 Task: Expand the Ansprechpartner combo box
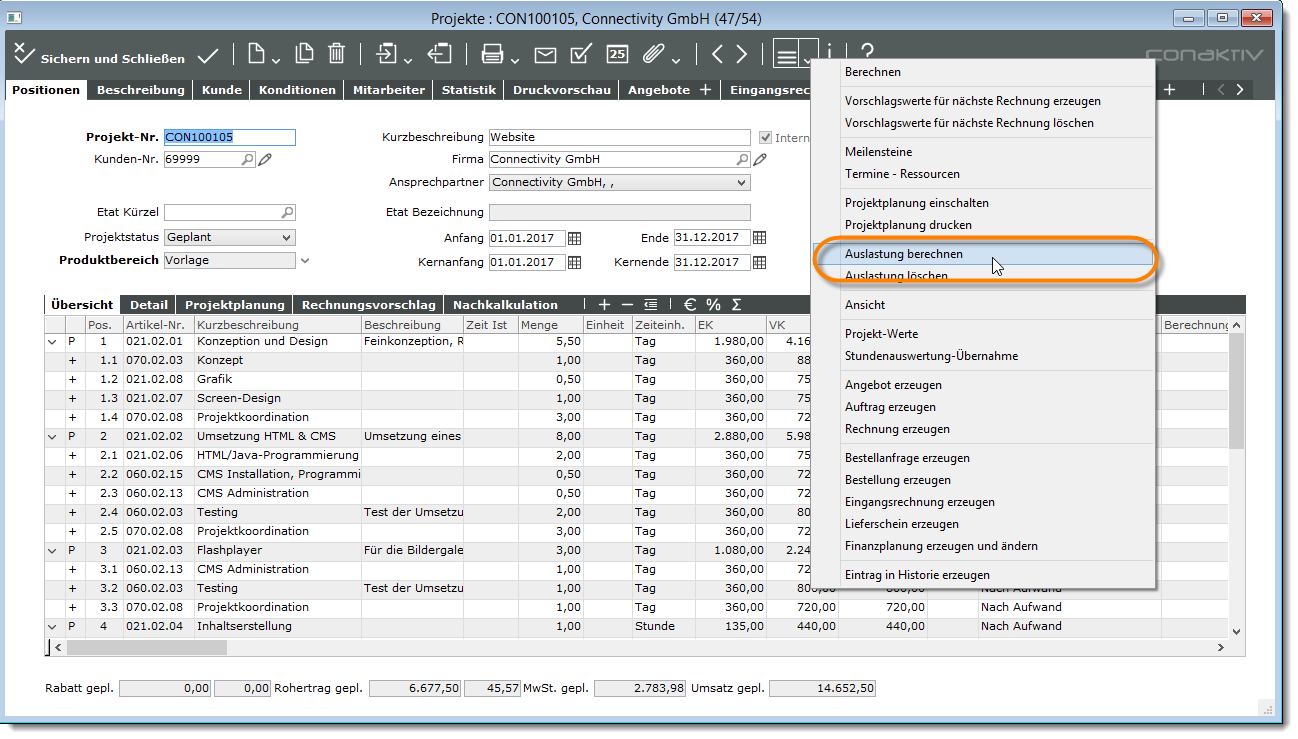pyautogui.click(x=741, y=183)
